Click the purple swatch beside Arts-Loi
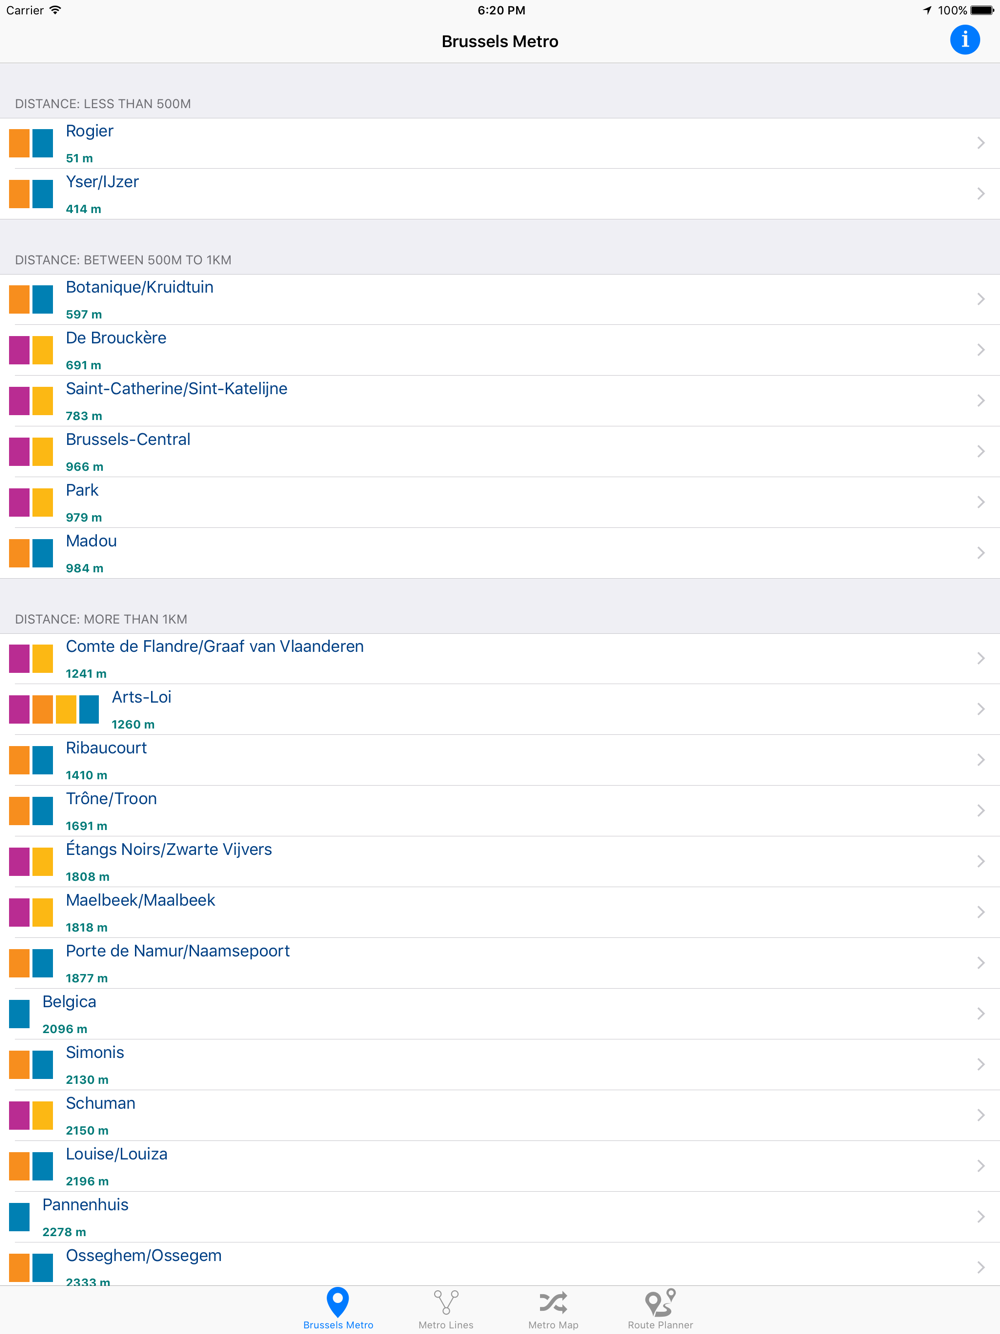This screenshot has height=1334, width=1000. tap(19, 709)
